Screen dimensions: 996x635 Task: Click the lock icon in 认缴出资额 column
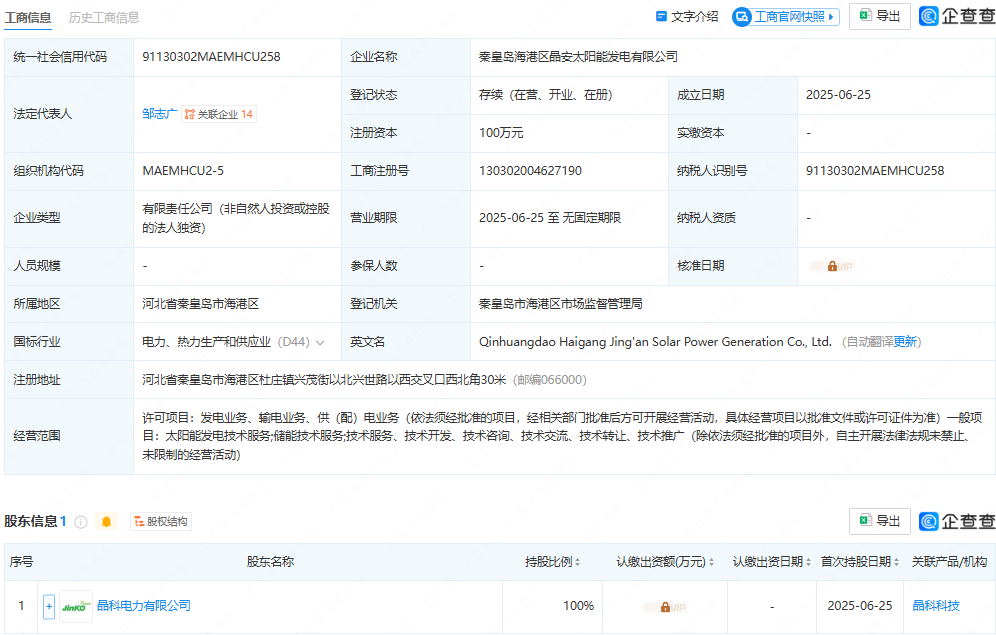pos(665,607)
